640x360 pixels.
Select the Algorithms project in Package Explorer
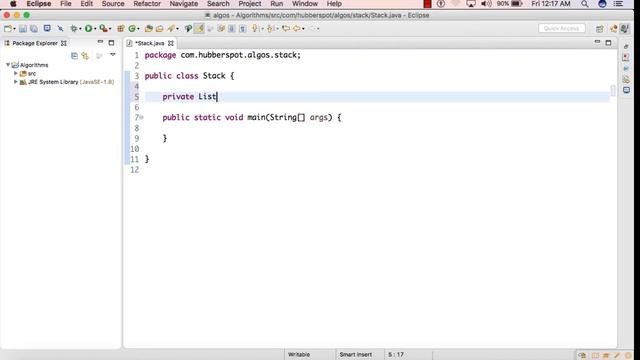click(x=34, y=65)
